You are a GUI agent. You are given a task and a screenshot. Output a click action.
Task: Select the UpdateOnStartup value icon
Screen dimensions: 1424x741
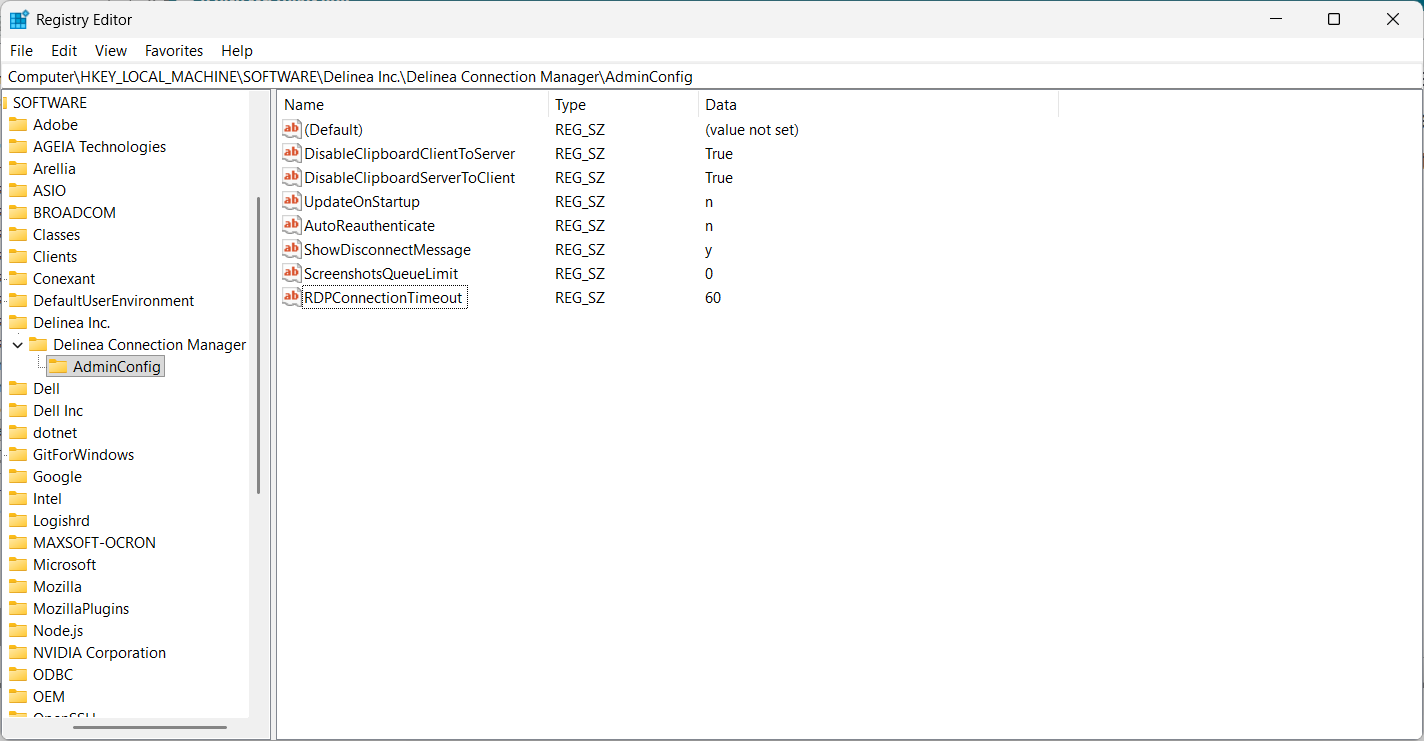tap(292, 201)
